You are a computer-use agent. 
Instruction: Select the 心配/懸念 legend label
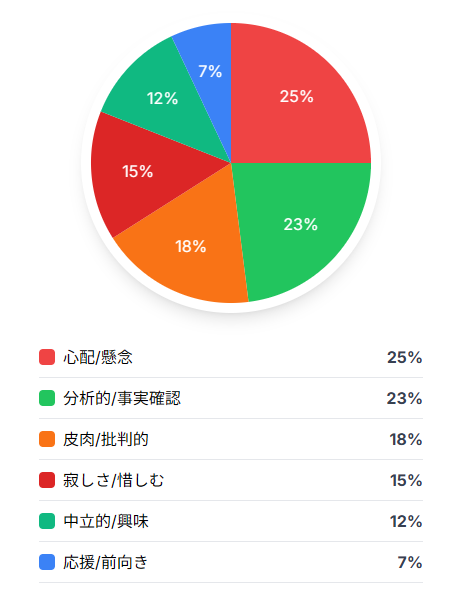point(98,357)
